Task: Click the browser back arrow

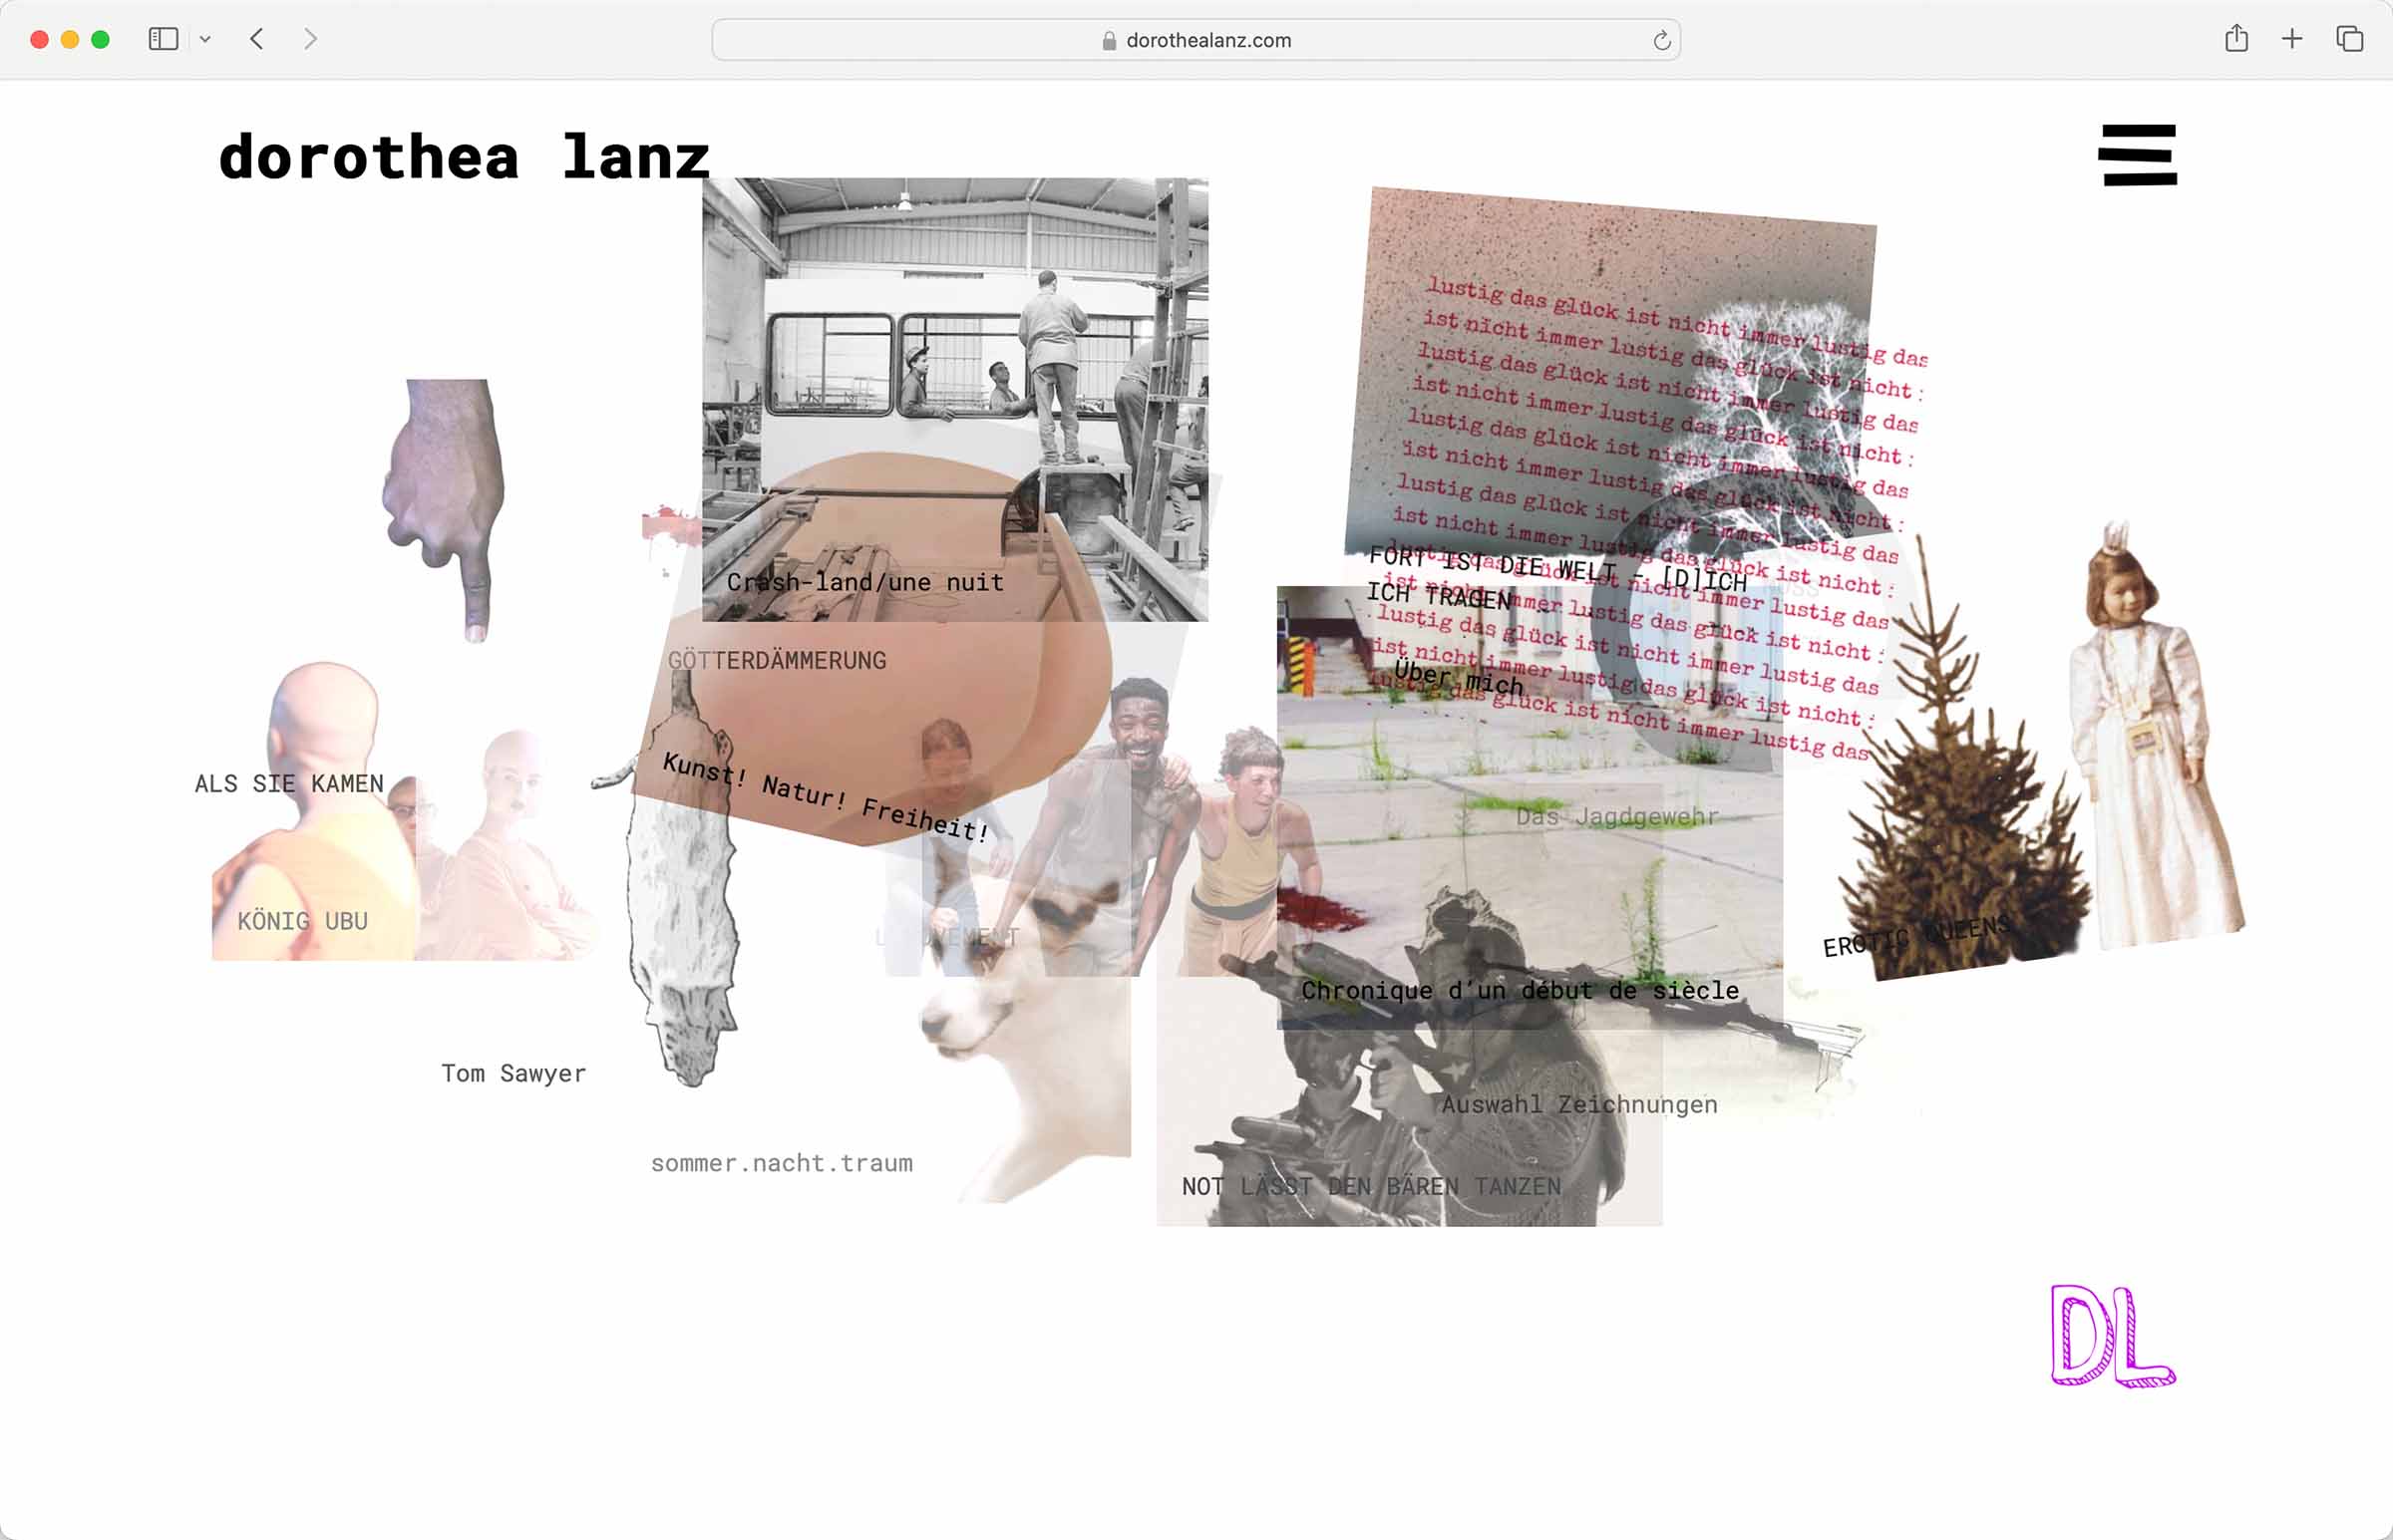Action: pos(257,39)
